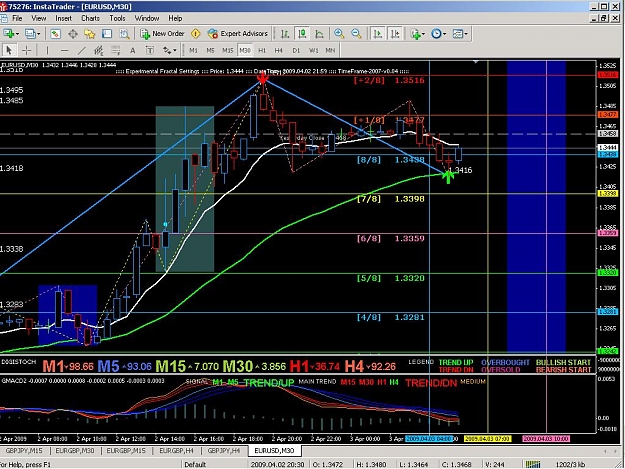Screen dimensions: 625x469
Task: Open the Tools menu
Action: [x=117, y=18]
